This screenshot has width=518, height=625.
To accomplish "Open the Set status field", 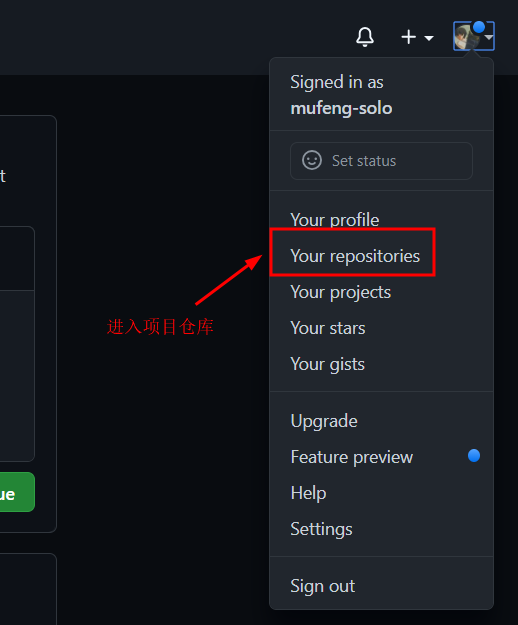I will tap(381, 161).
